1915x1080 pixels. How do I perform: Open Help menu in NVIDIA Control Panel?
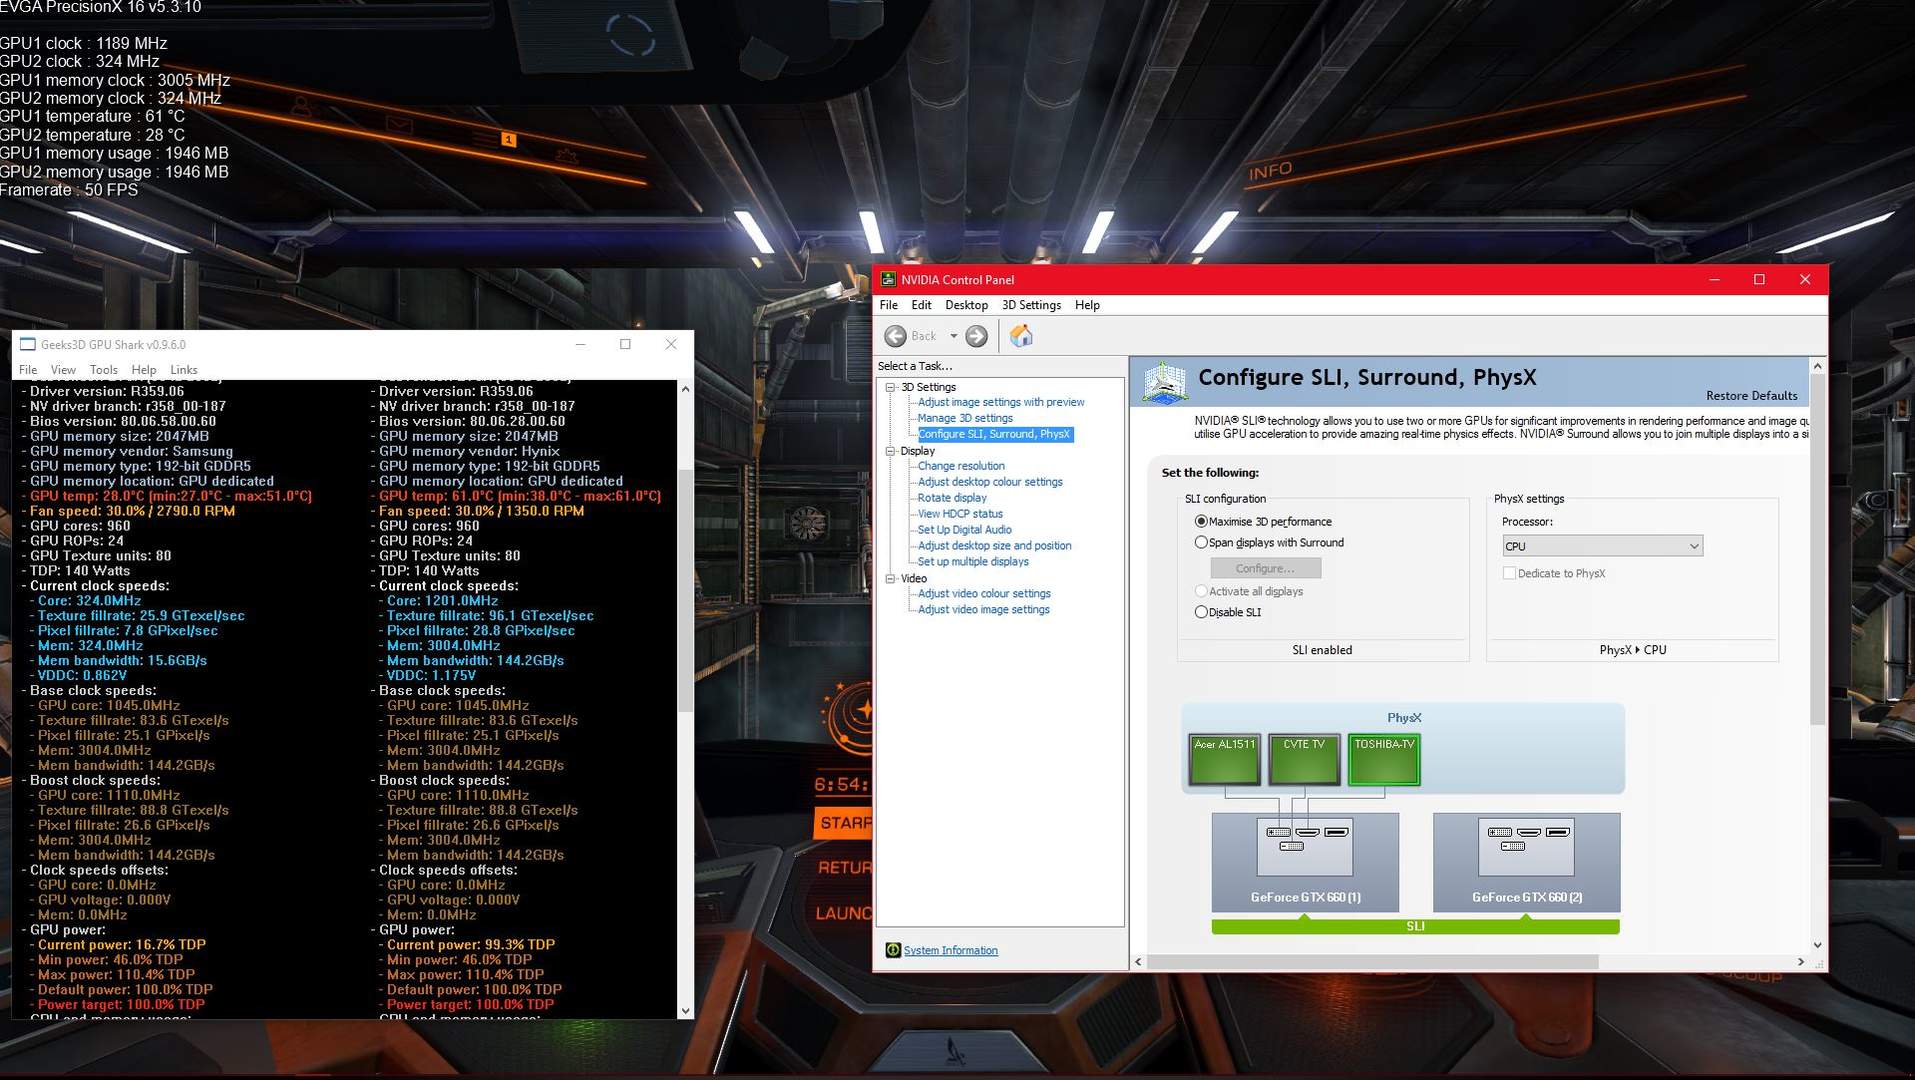pyautogui.click(x=1087, y=305)
